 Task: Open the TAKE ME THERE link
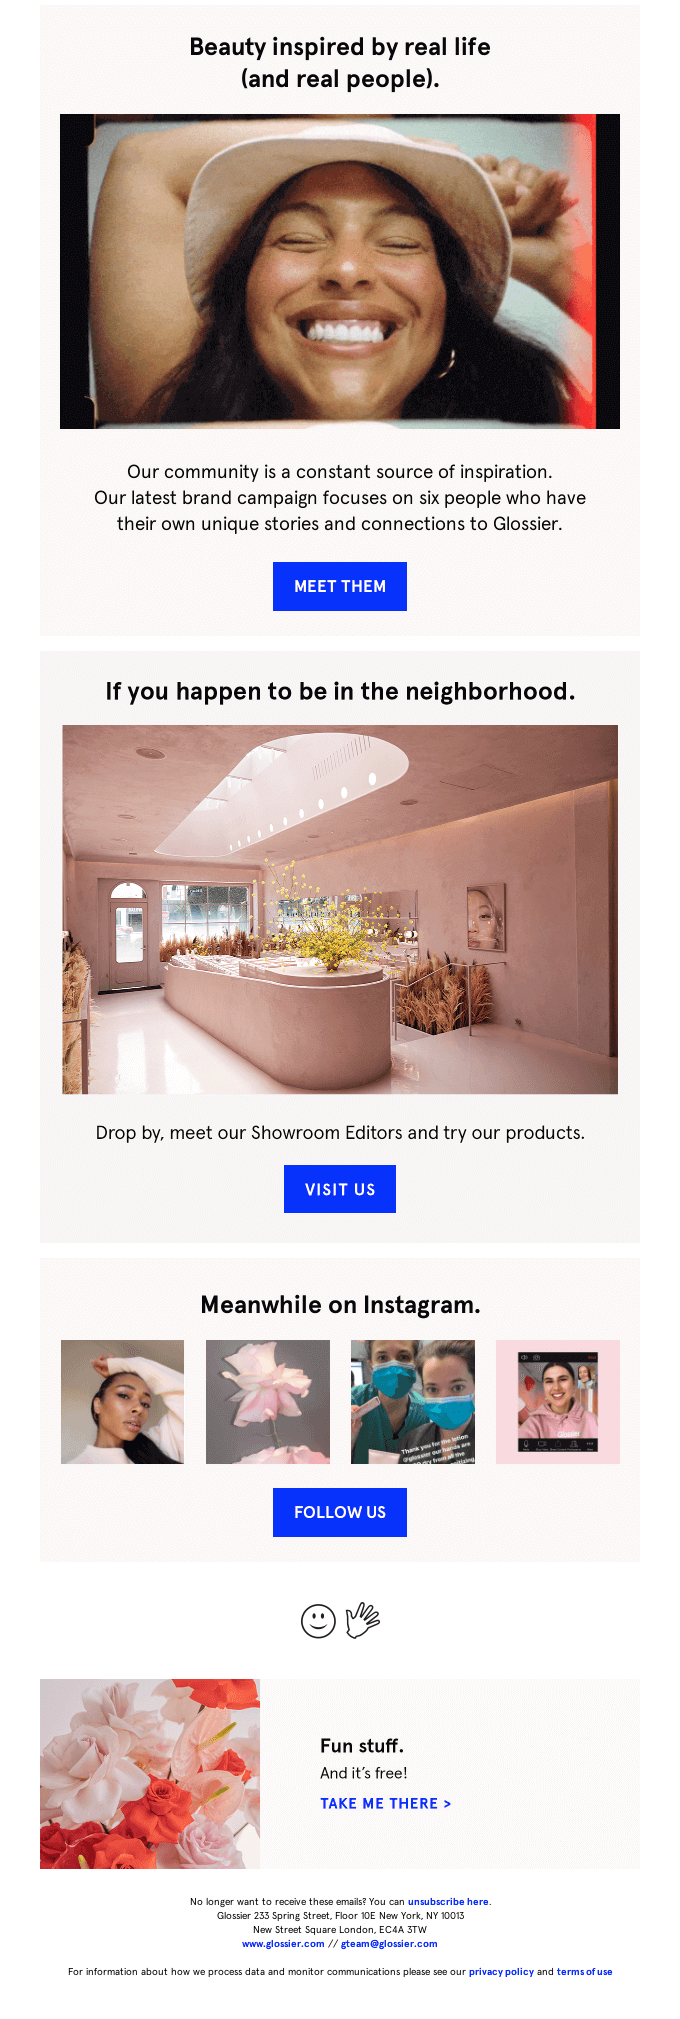(x=386, y=1803)
